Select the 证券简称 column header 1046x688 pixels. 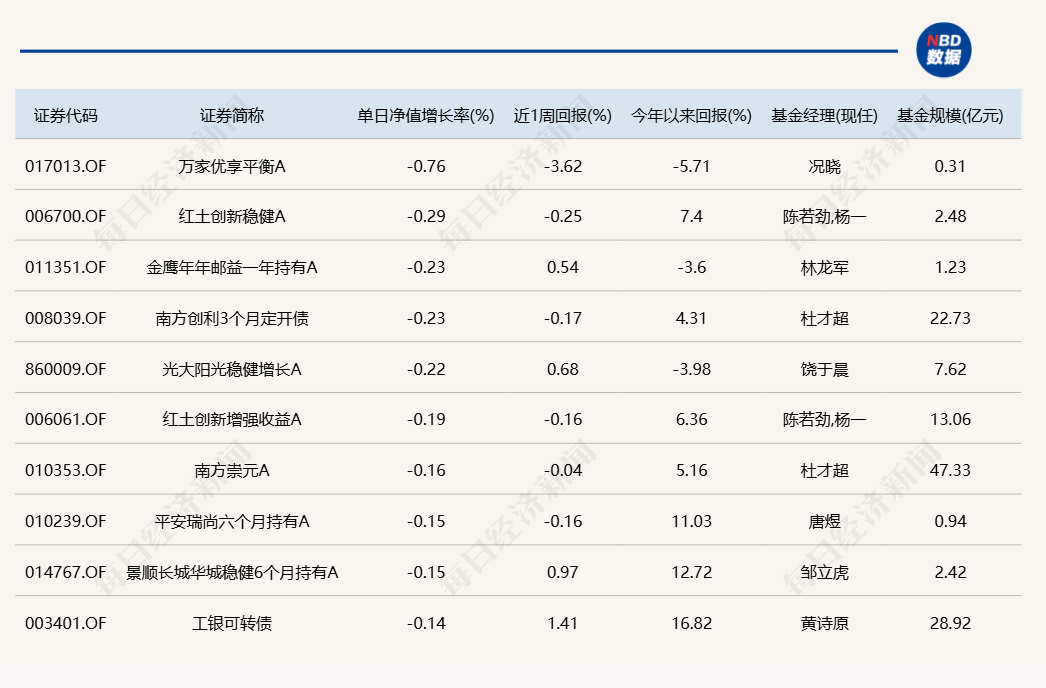pos(231,115)
